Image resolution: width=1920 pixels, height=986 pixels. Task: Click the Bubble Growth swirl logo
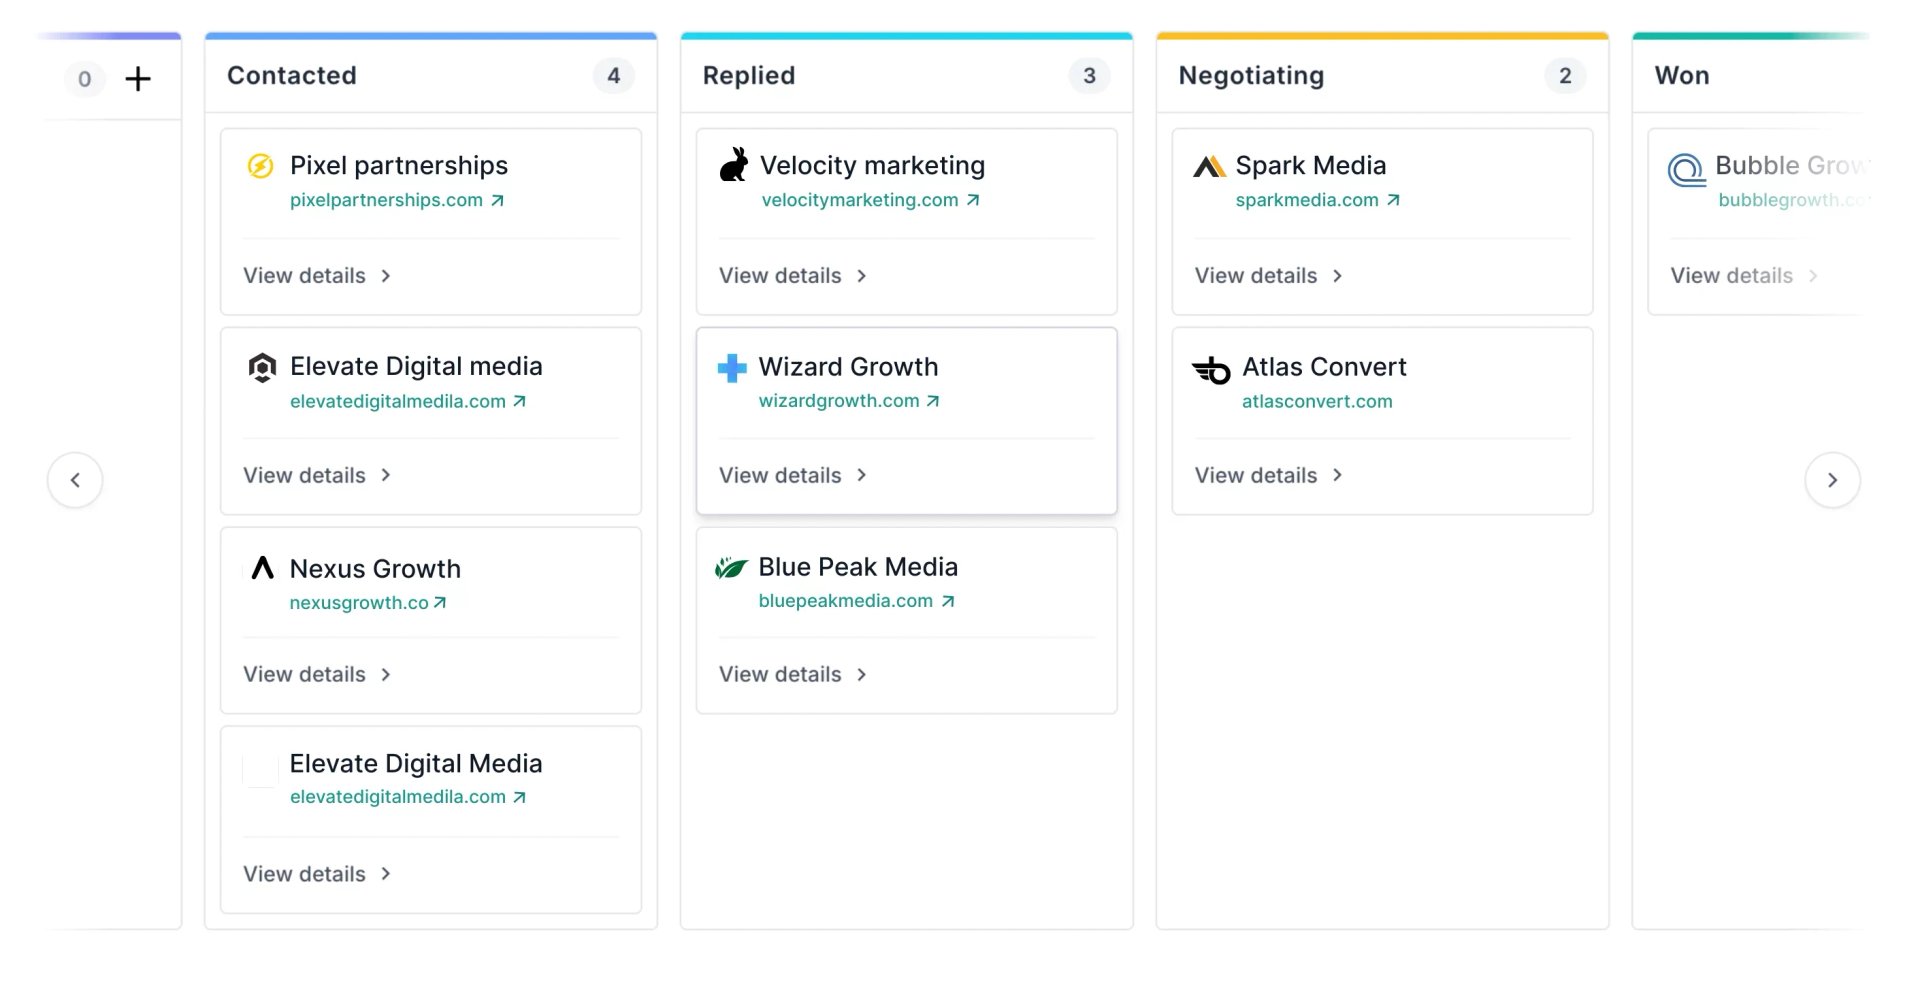[x=1686, y=170]
